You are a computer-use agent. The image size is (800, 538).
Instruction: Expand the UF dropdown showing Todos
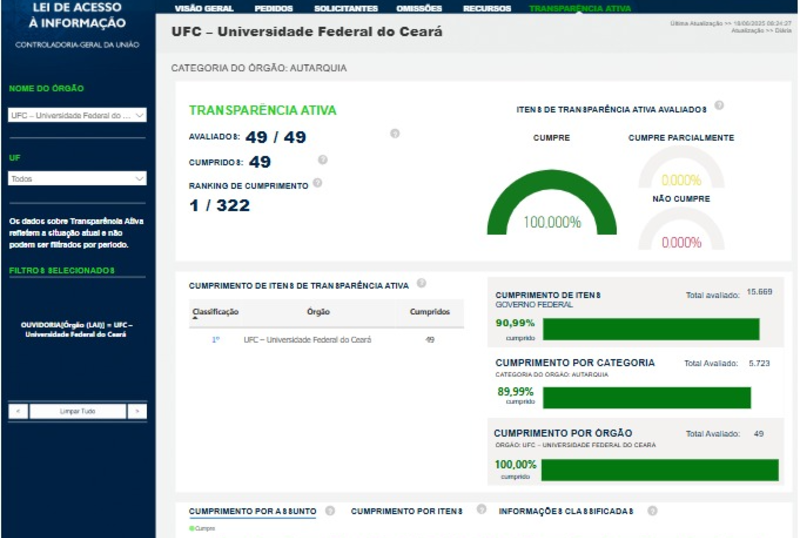[x=77, y=179]
